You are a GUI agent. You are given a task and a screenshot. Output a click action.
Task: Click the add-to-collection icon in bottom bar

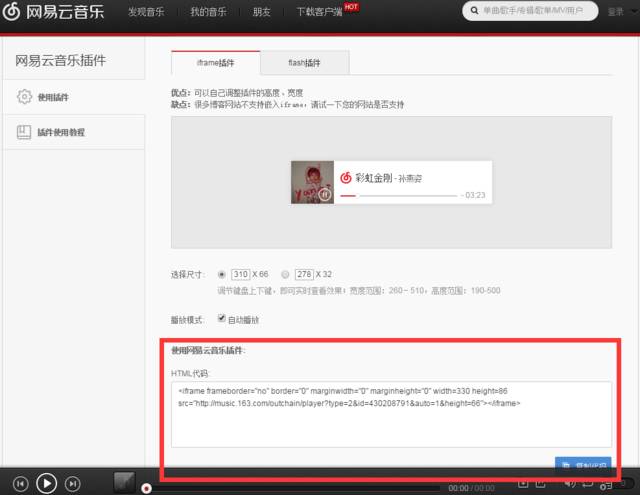[x=523, y=484]
